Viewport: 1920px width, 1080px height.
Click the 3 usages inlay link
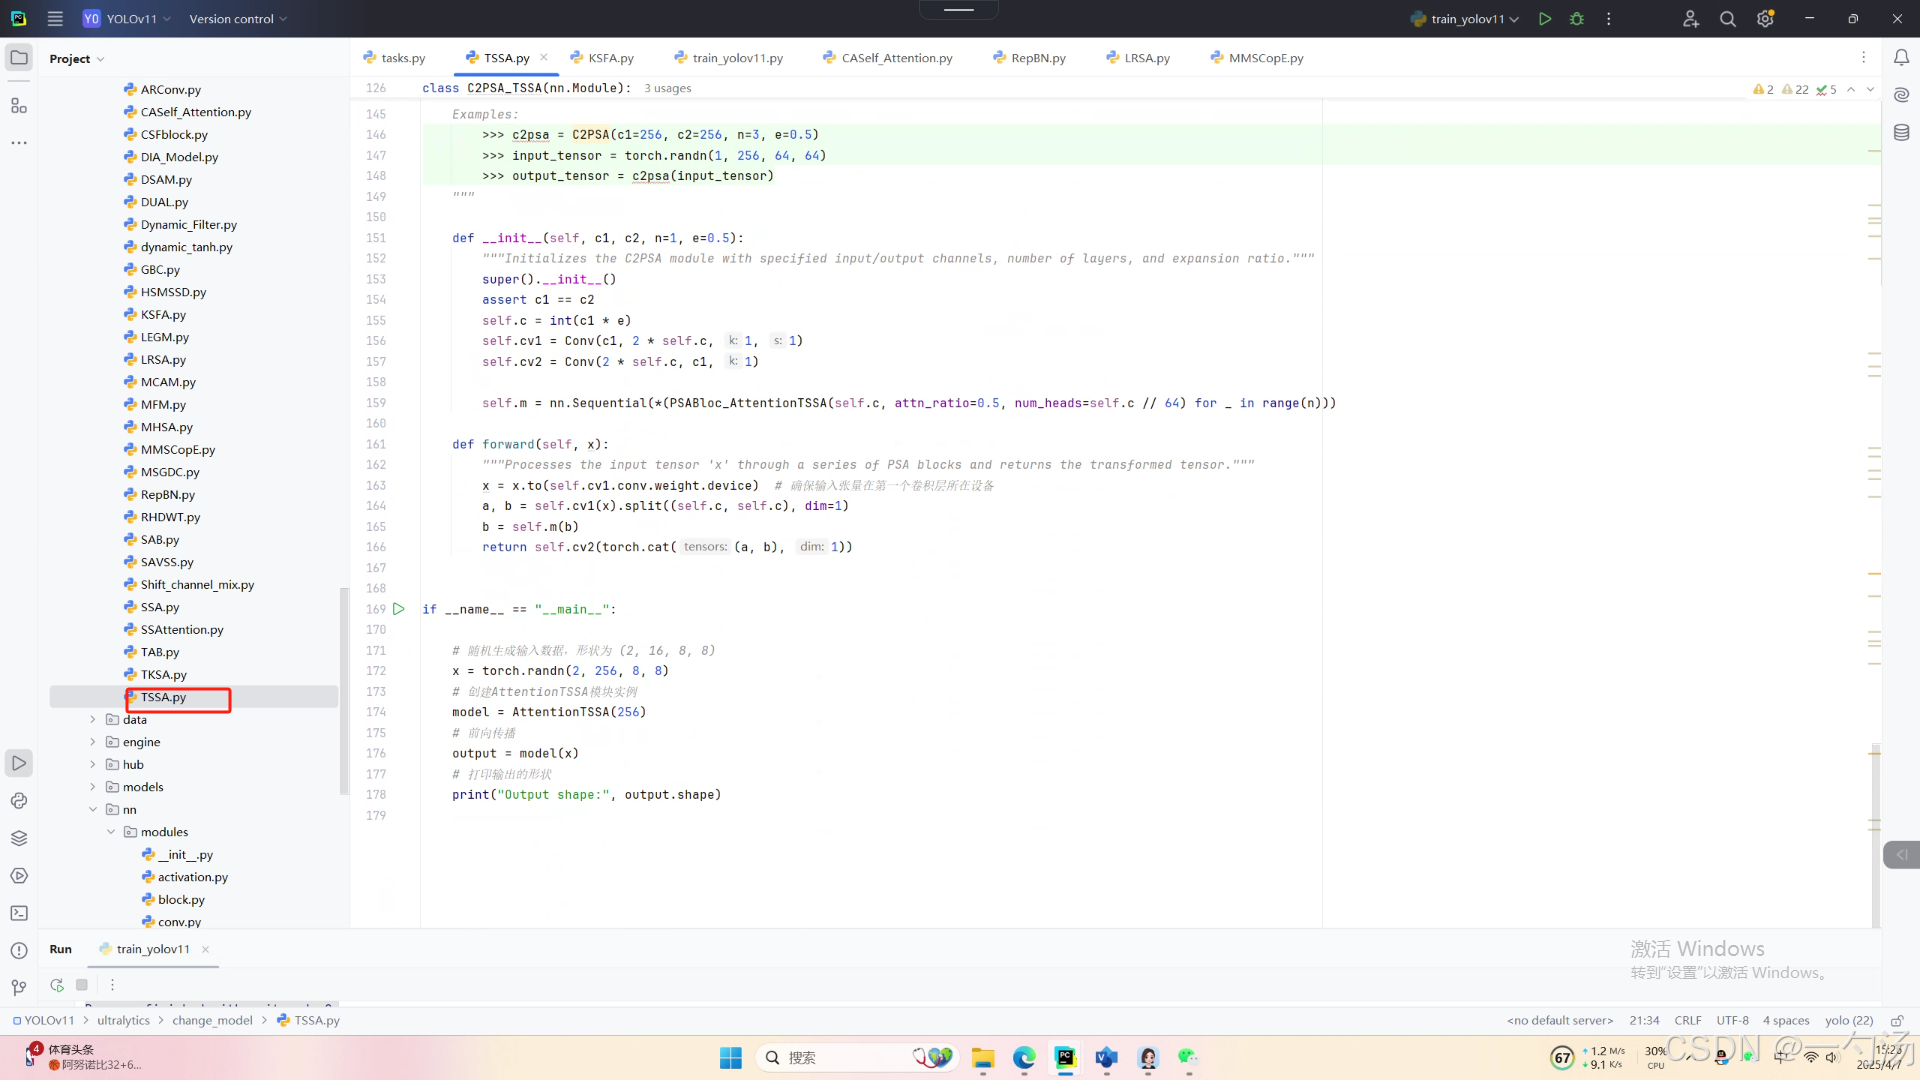pyautogui.click(x=667, y=89)
